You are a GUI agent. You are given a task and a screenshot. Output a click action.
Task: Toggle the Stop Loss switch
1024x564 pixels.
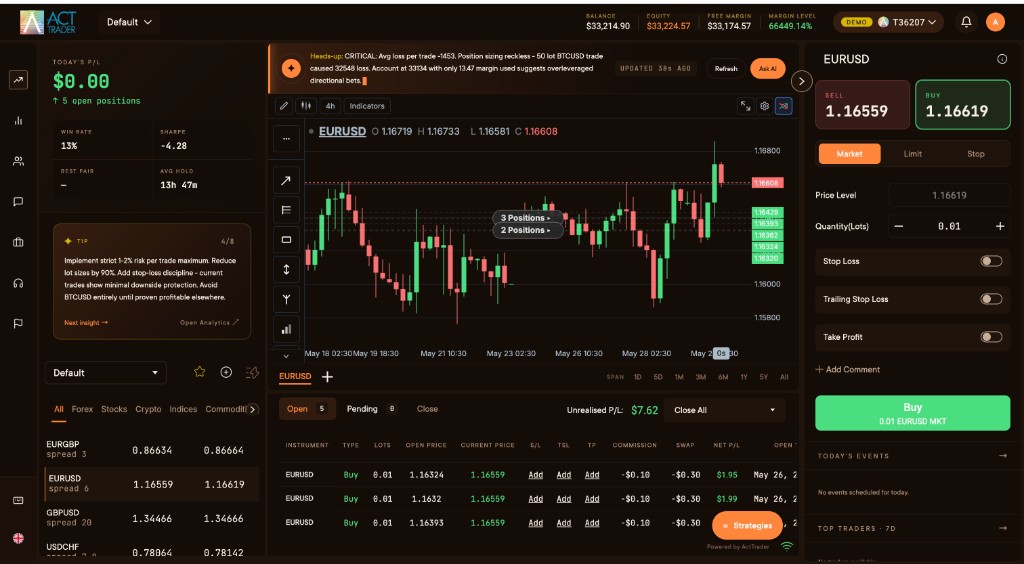click(991, 261)
